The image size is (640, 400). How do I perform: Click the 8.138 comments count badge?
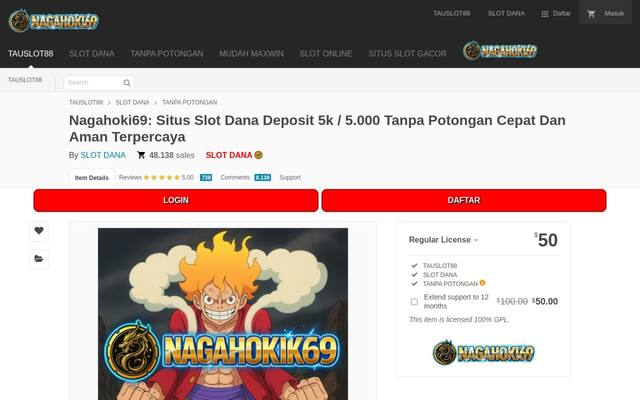(x=262, y=178)
